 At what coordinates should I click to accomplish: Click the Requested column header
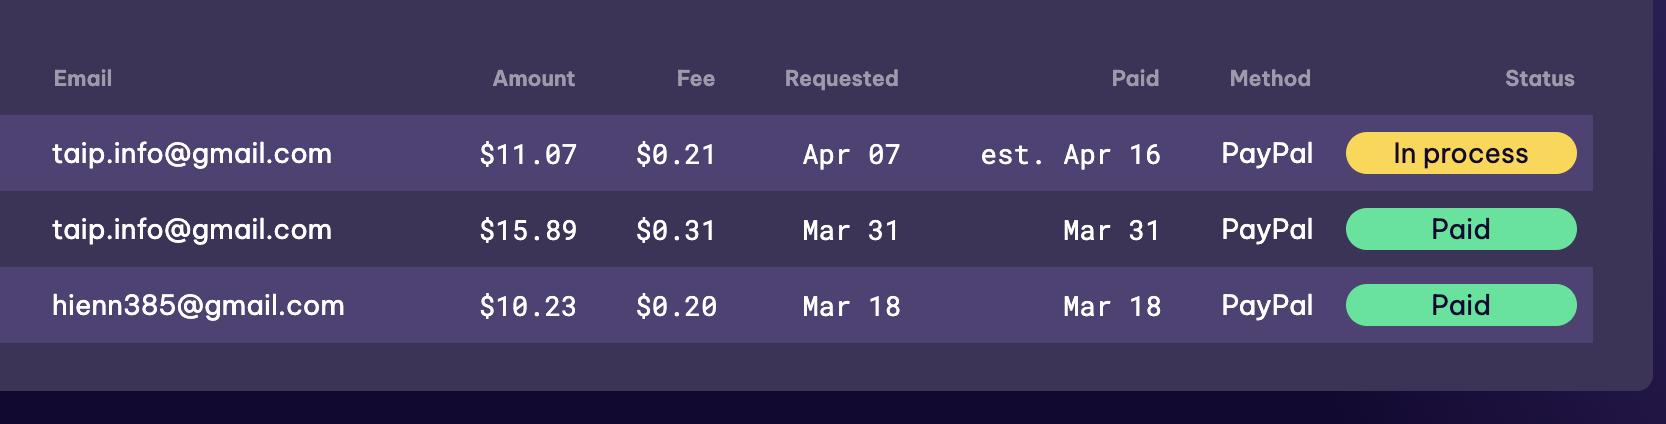(x=842, y=78)
